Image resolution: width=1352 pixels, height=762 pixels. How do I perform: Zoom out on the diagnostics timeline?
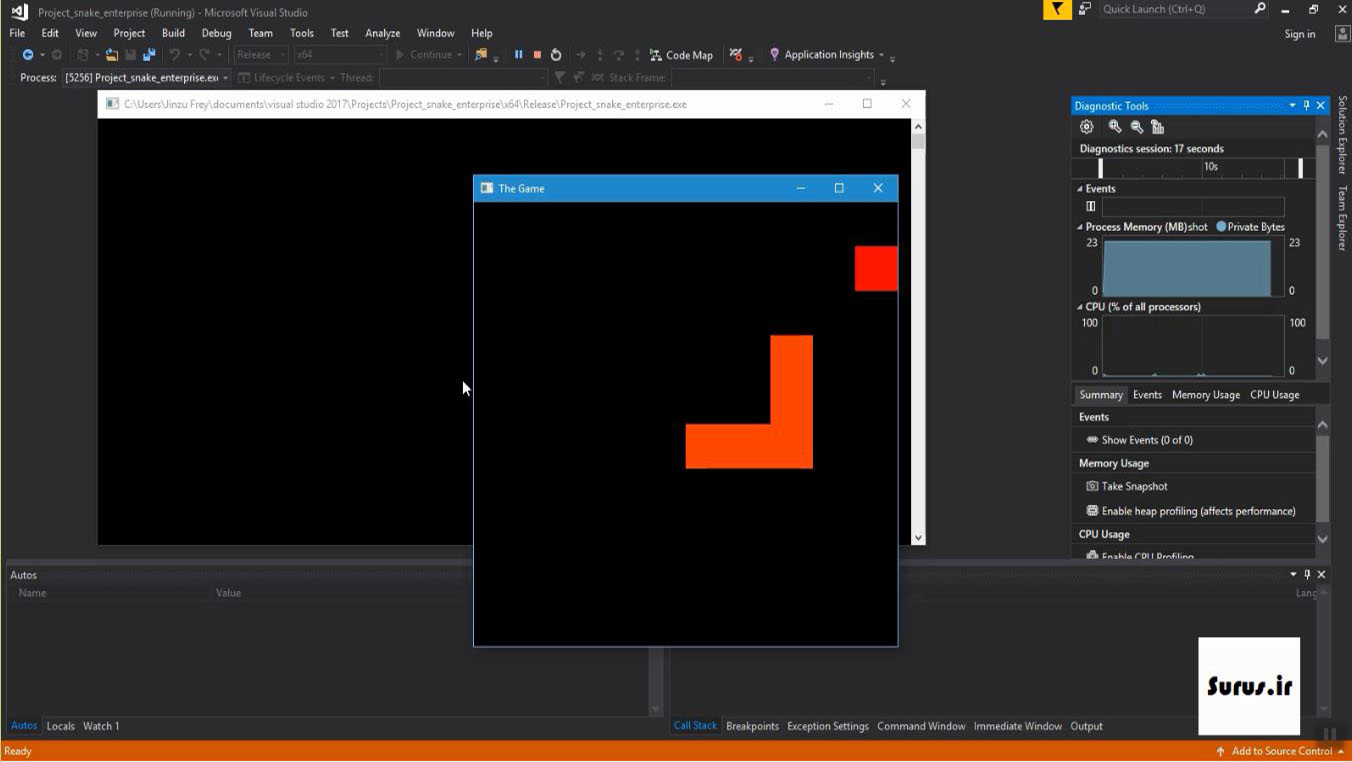point(1137,127)
